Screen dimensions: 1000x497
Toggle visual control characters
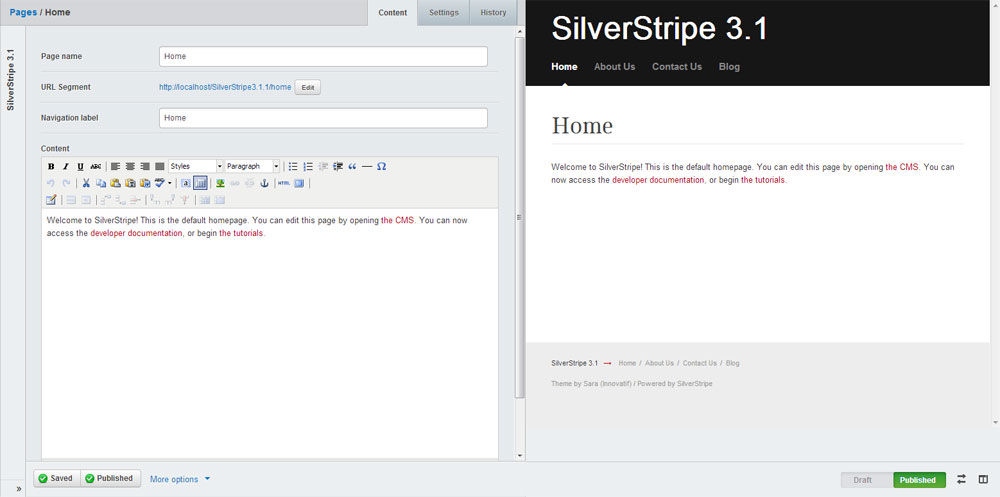[x=200, y=183]
